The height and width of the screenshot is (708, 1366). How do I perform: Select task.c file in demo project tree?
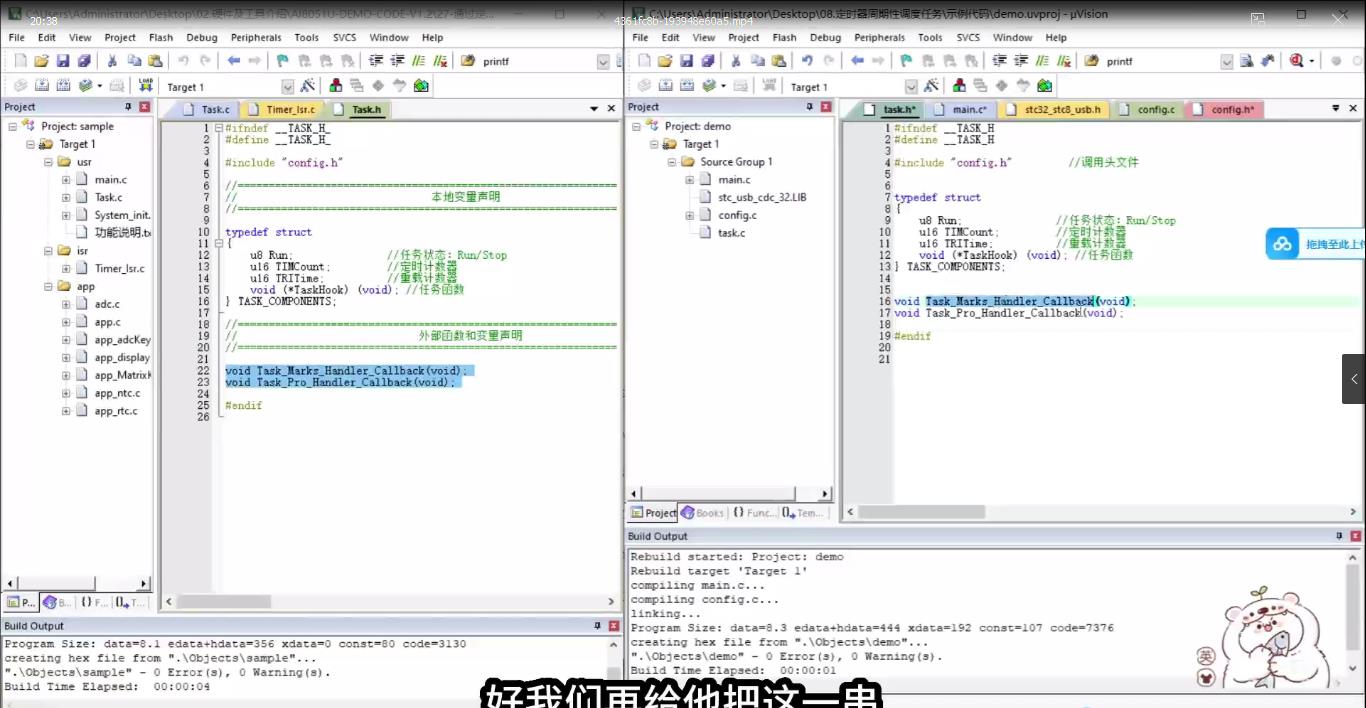731,233
